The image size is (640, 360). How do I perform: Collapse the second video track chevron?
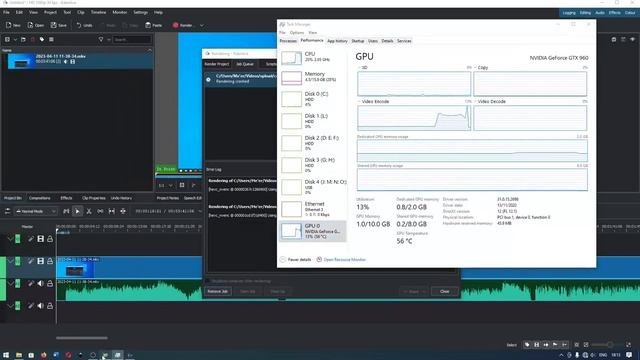(10, 261)
